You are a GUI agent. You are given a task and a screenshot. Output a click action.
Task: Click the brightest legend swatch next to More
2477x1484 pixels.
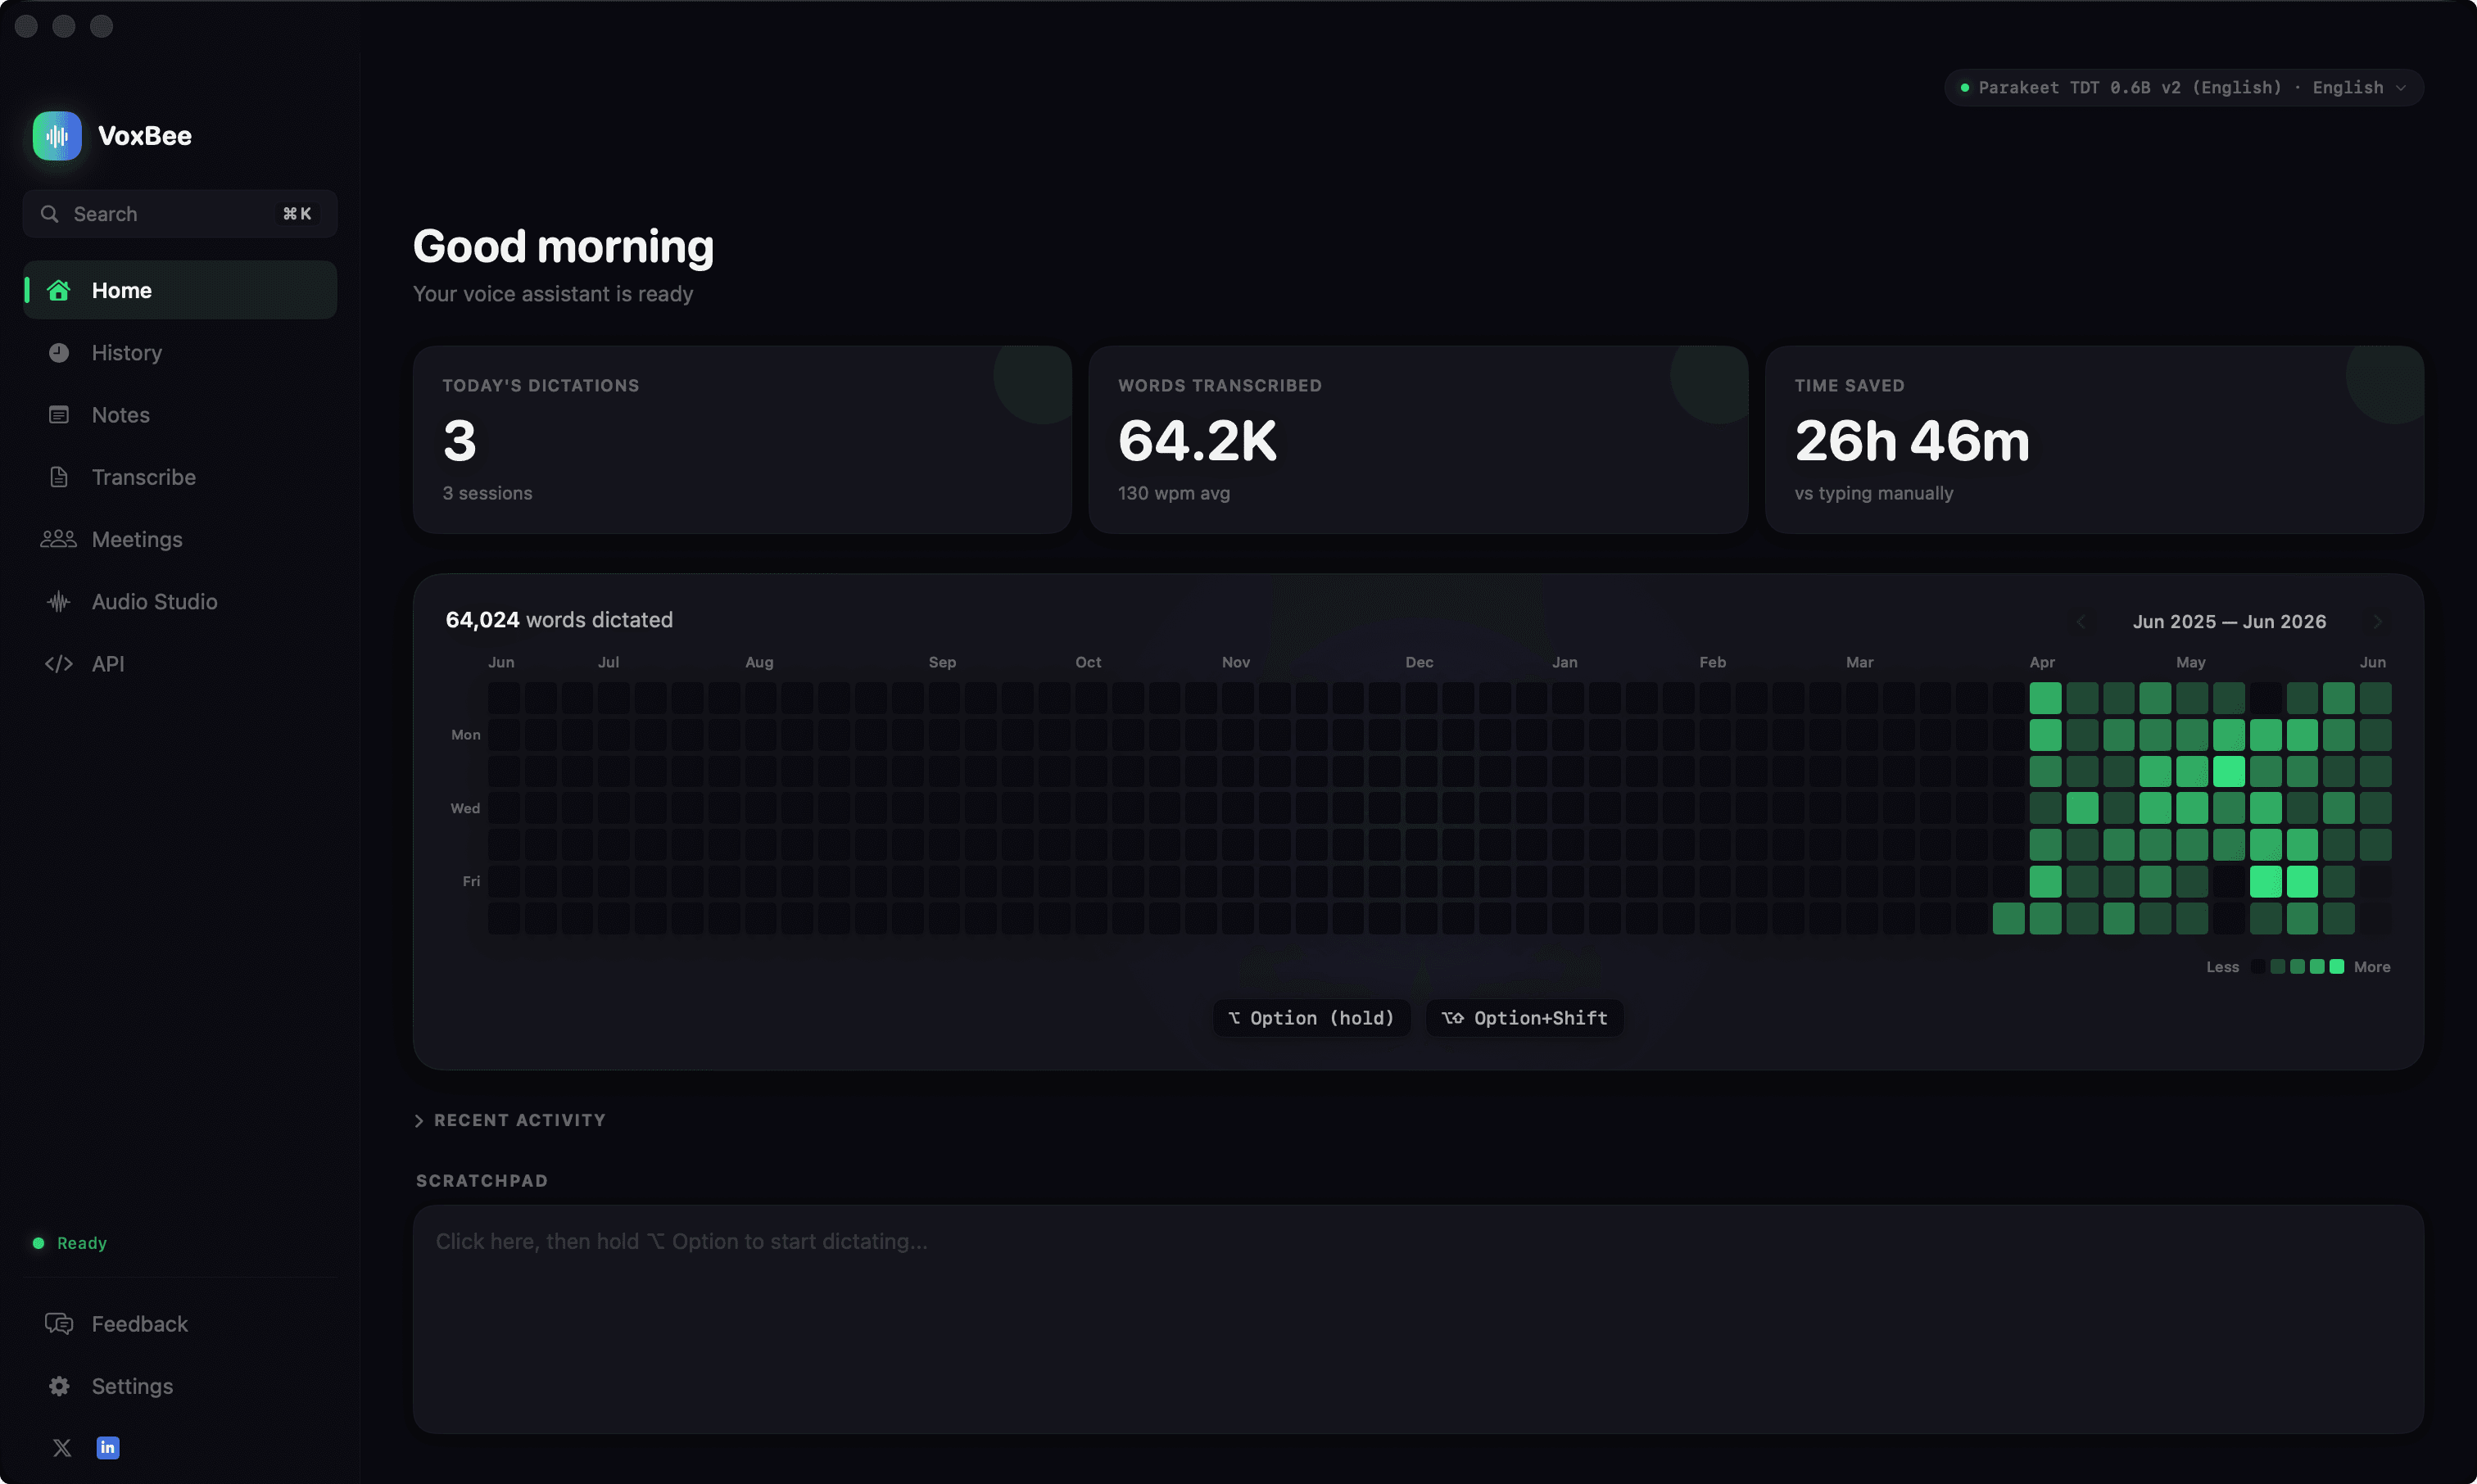[2336, 966]
